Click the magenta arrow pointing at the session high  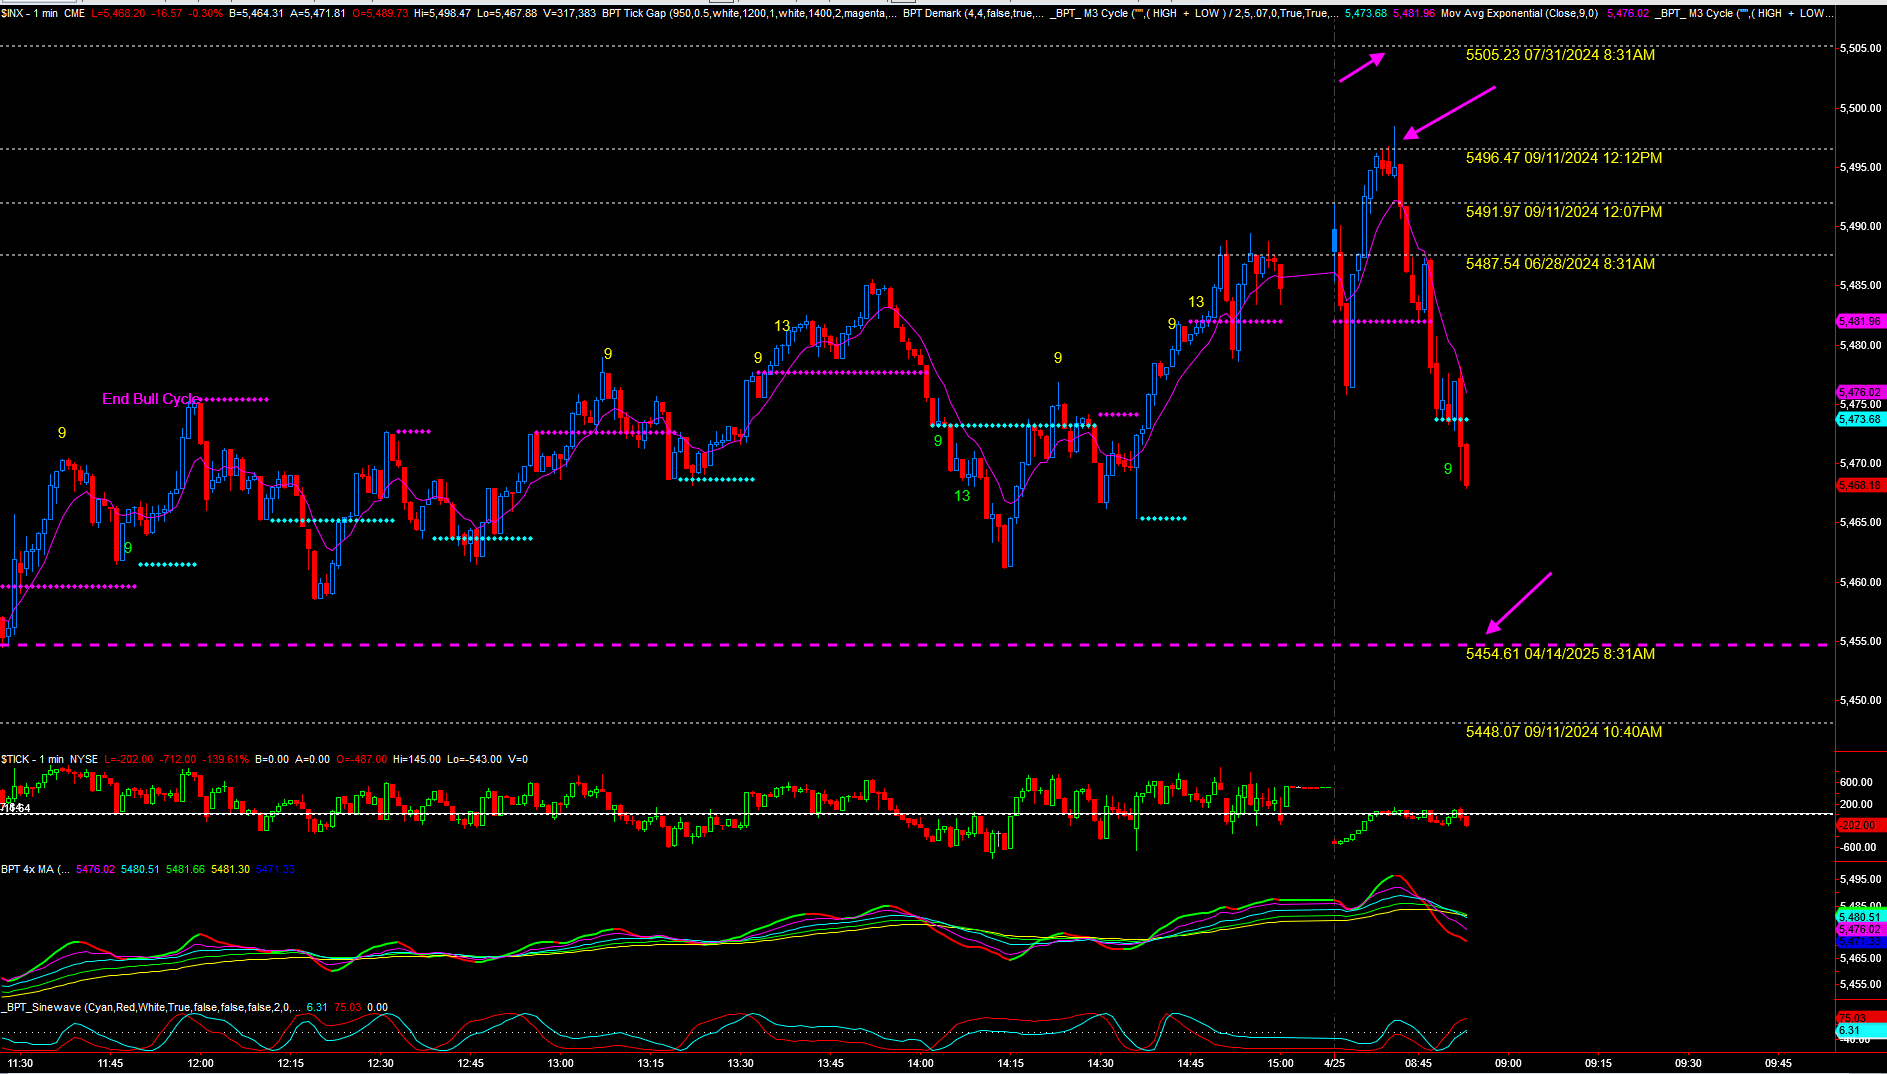(x=1449, y=112)
